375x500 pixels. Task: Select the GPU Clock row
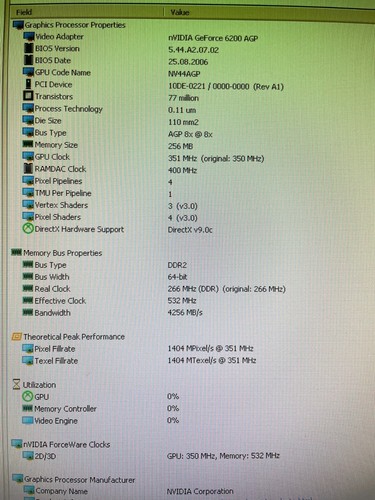[x=187, y=157]
